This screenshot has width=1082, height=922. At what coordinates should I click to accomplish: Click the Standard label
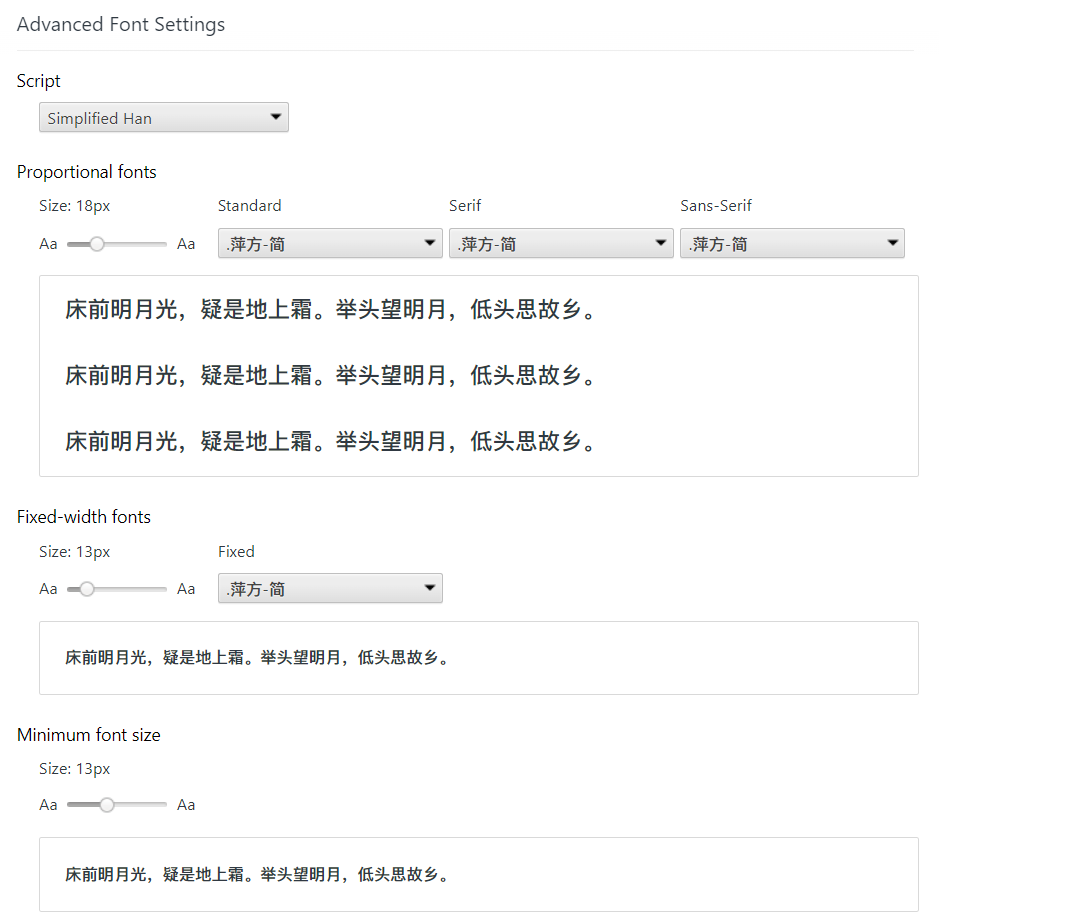tap(249, 206)
